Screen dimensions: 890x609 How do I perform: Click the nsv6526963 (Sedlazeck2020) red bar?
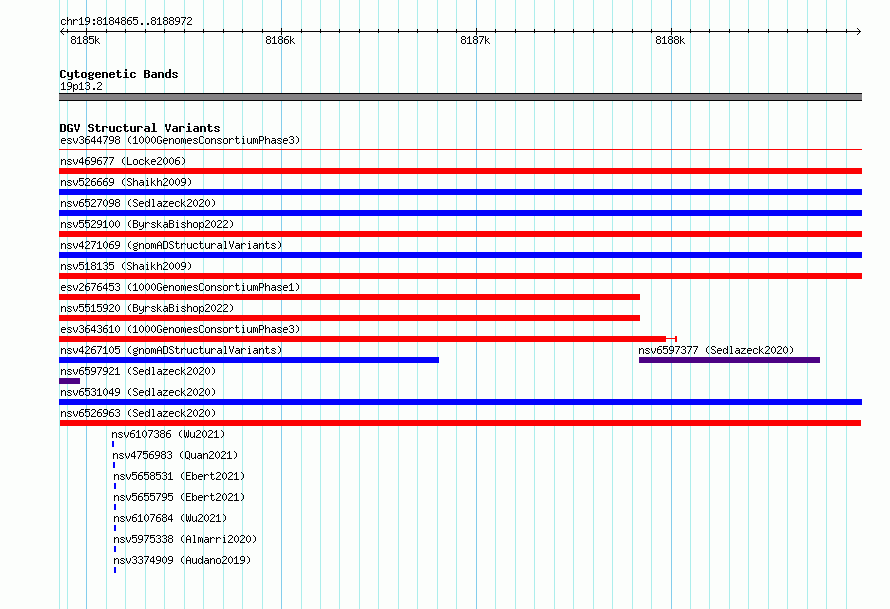tap(460, 423)
